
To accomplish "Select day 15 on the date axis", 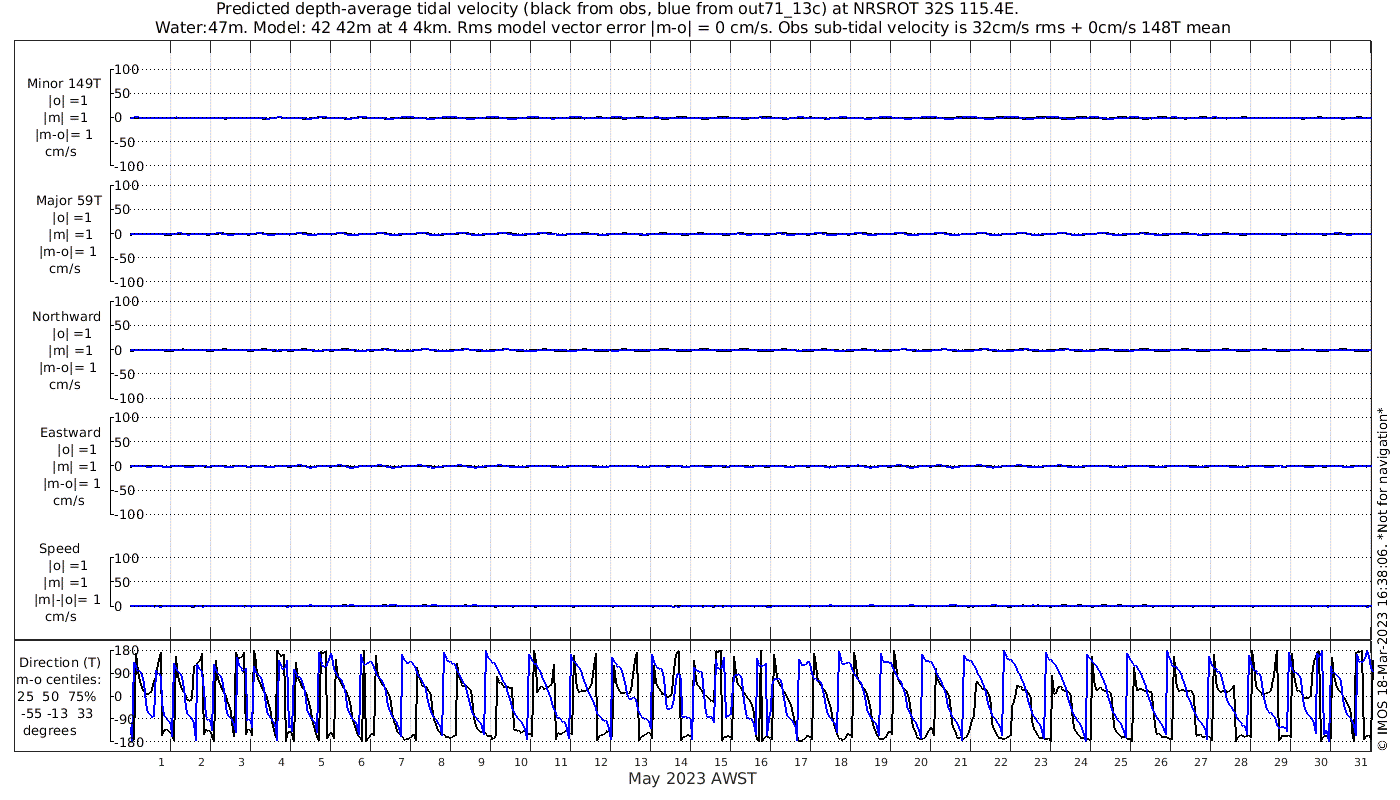I will pos(721,762).
